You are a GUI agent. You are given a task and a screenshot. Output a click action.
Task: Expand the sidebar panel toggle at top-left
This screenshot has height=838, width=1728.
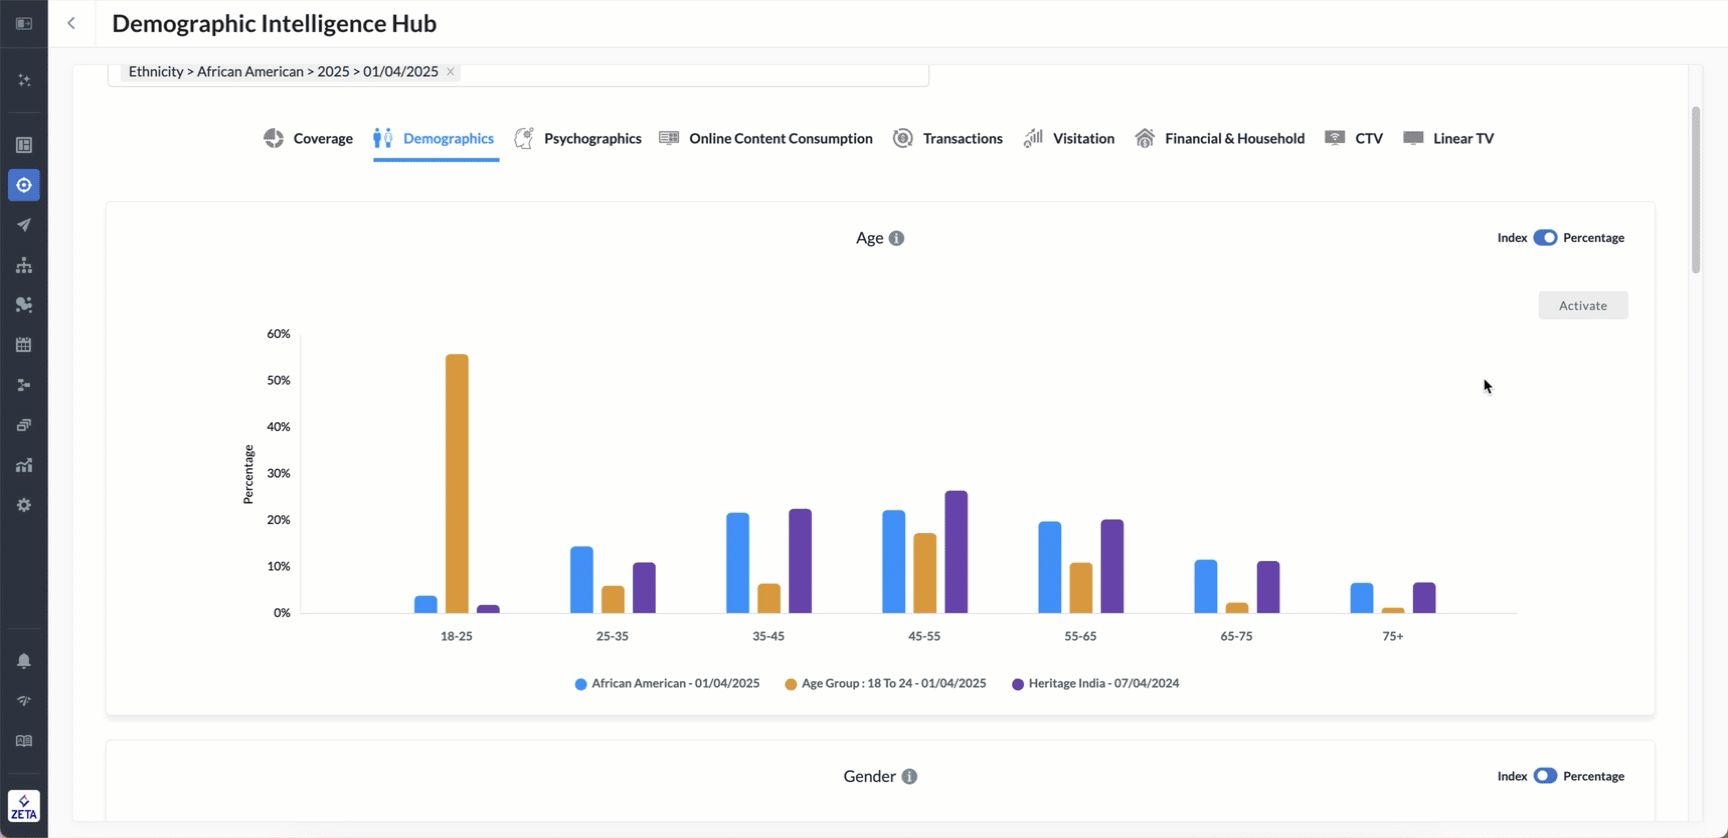coord(24,23)
